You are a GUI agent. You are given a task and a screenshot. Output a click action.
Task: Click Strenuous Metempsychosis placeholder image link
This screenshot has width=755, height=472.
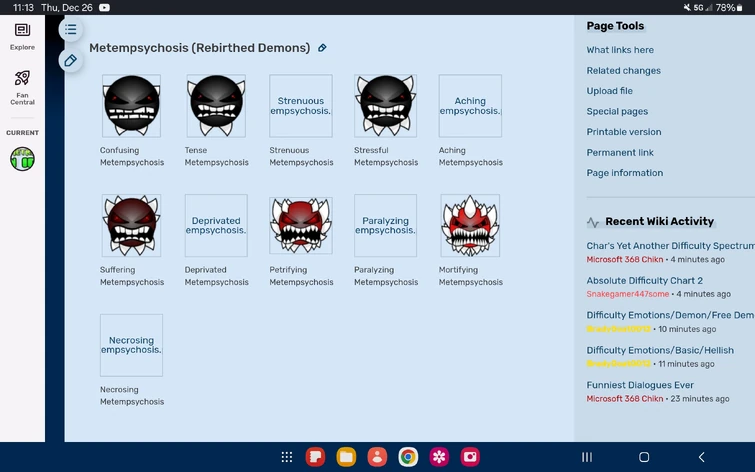tap(300, 105)
